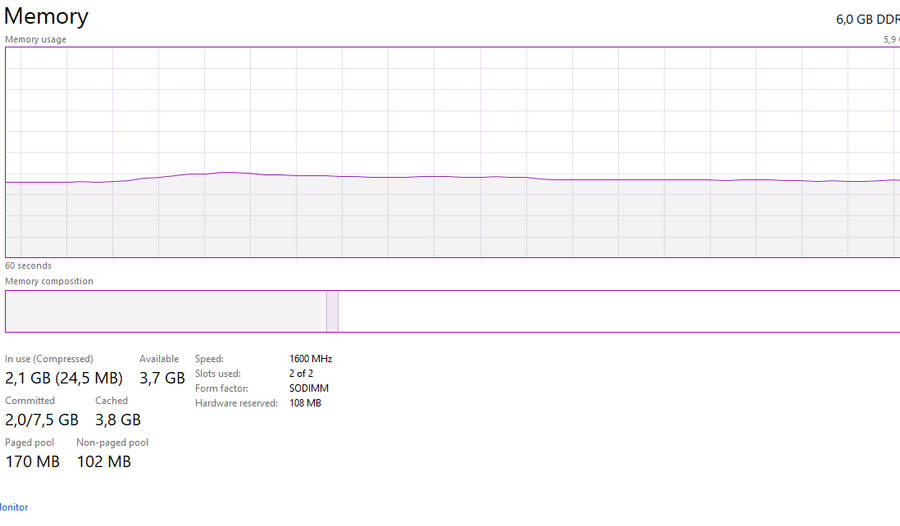Click the Memory usage label above graph
This screenshot has width=900, height=526.
[x=36, y=39]
